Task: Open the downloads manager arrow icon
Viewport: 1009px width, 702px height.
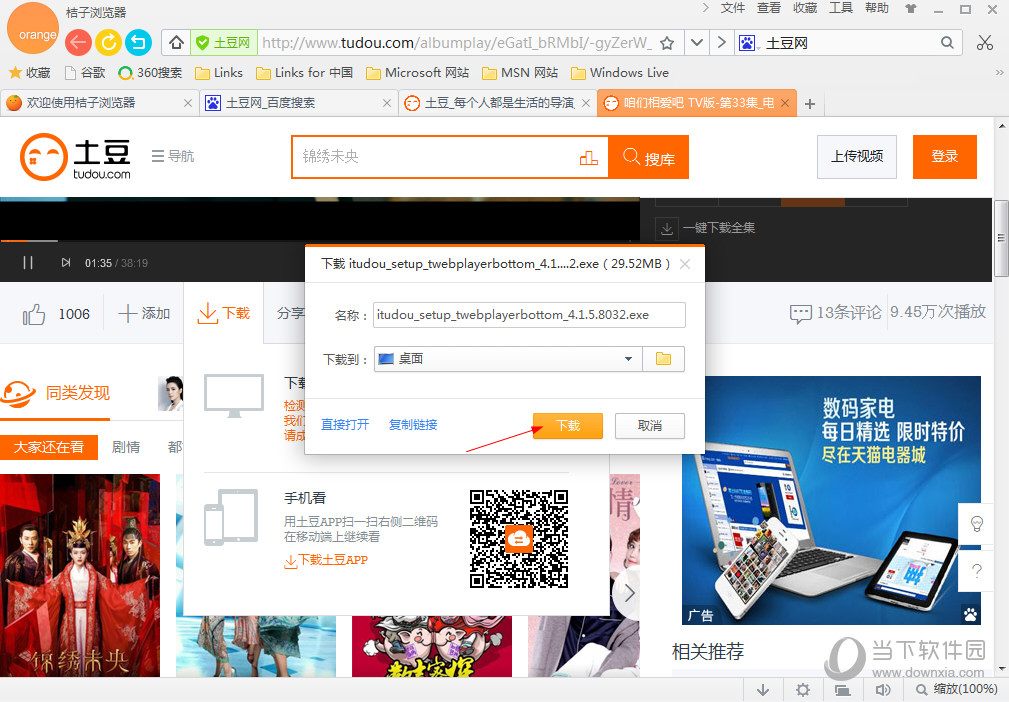Action: (762, 689)
